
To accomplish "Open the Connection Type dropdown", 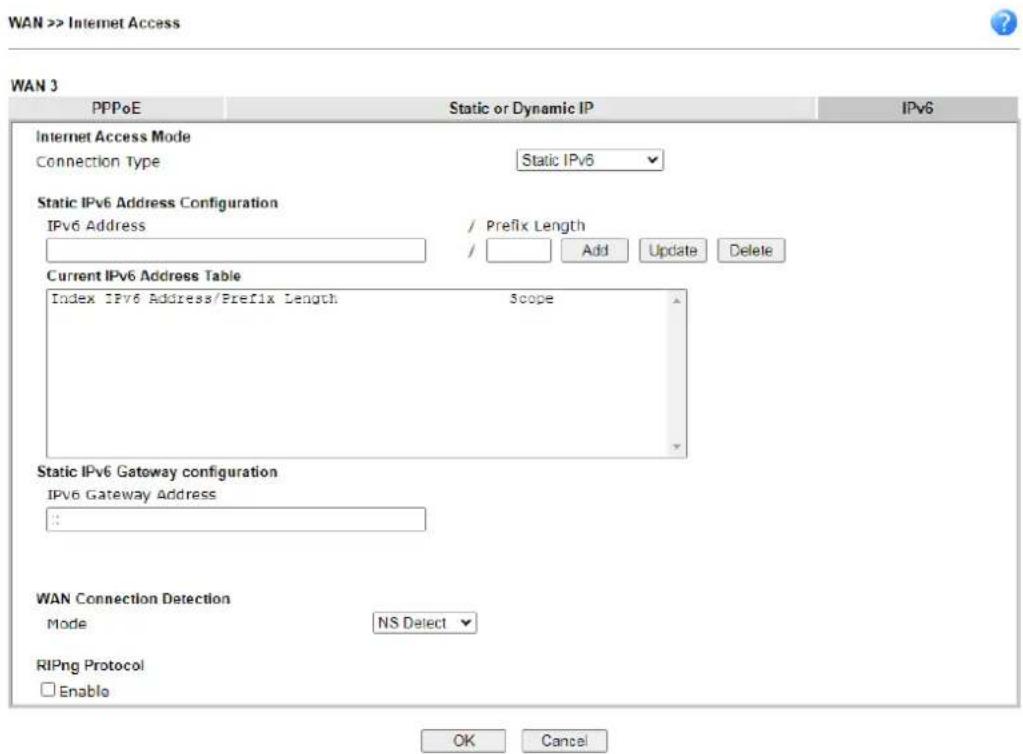I will tap(589, 160).
